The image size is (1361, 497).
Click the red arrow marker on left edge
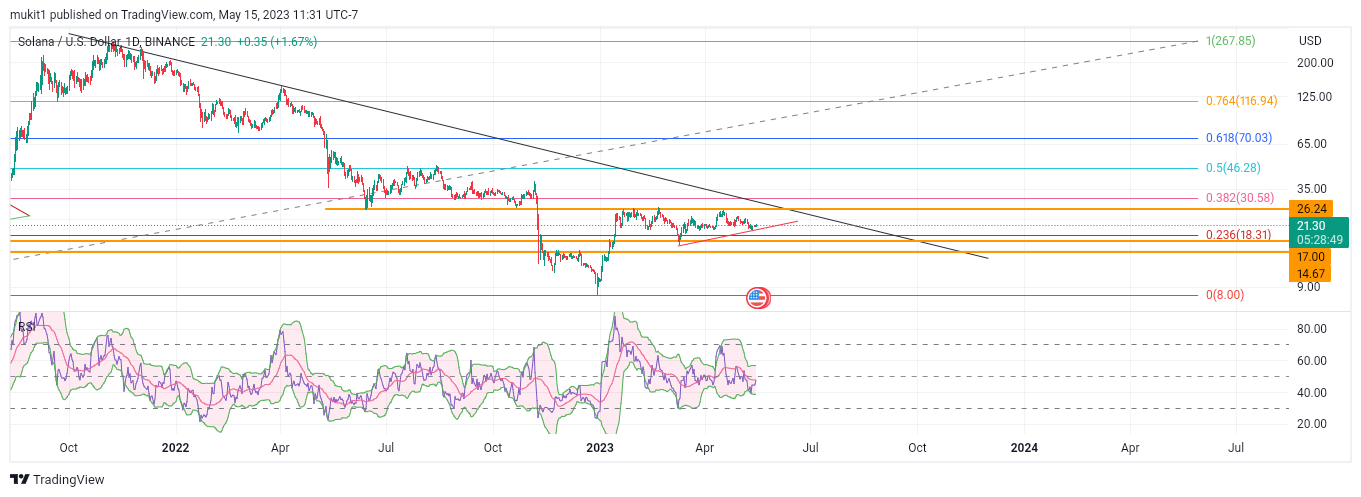tap(20, 211)
